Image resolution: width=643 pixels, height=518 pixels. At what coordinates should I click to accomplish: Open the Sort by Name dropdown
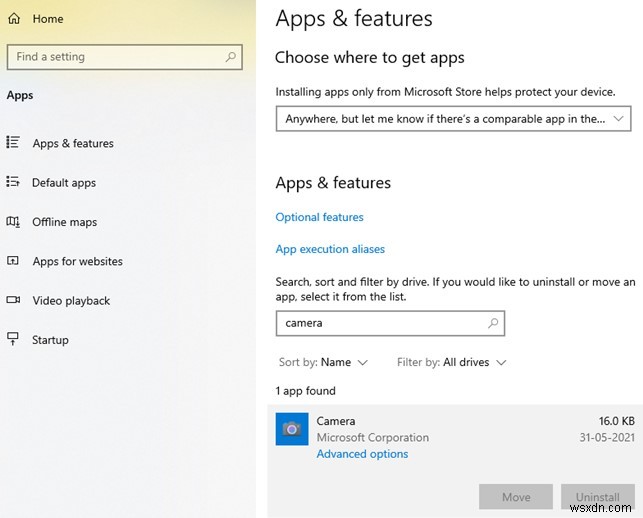point(323,362)
